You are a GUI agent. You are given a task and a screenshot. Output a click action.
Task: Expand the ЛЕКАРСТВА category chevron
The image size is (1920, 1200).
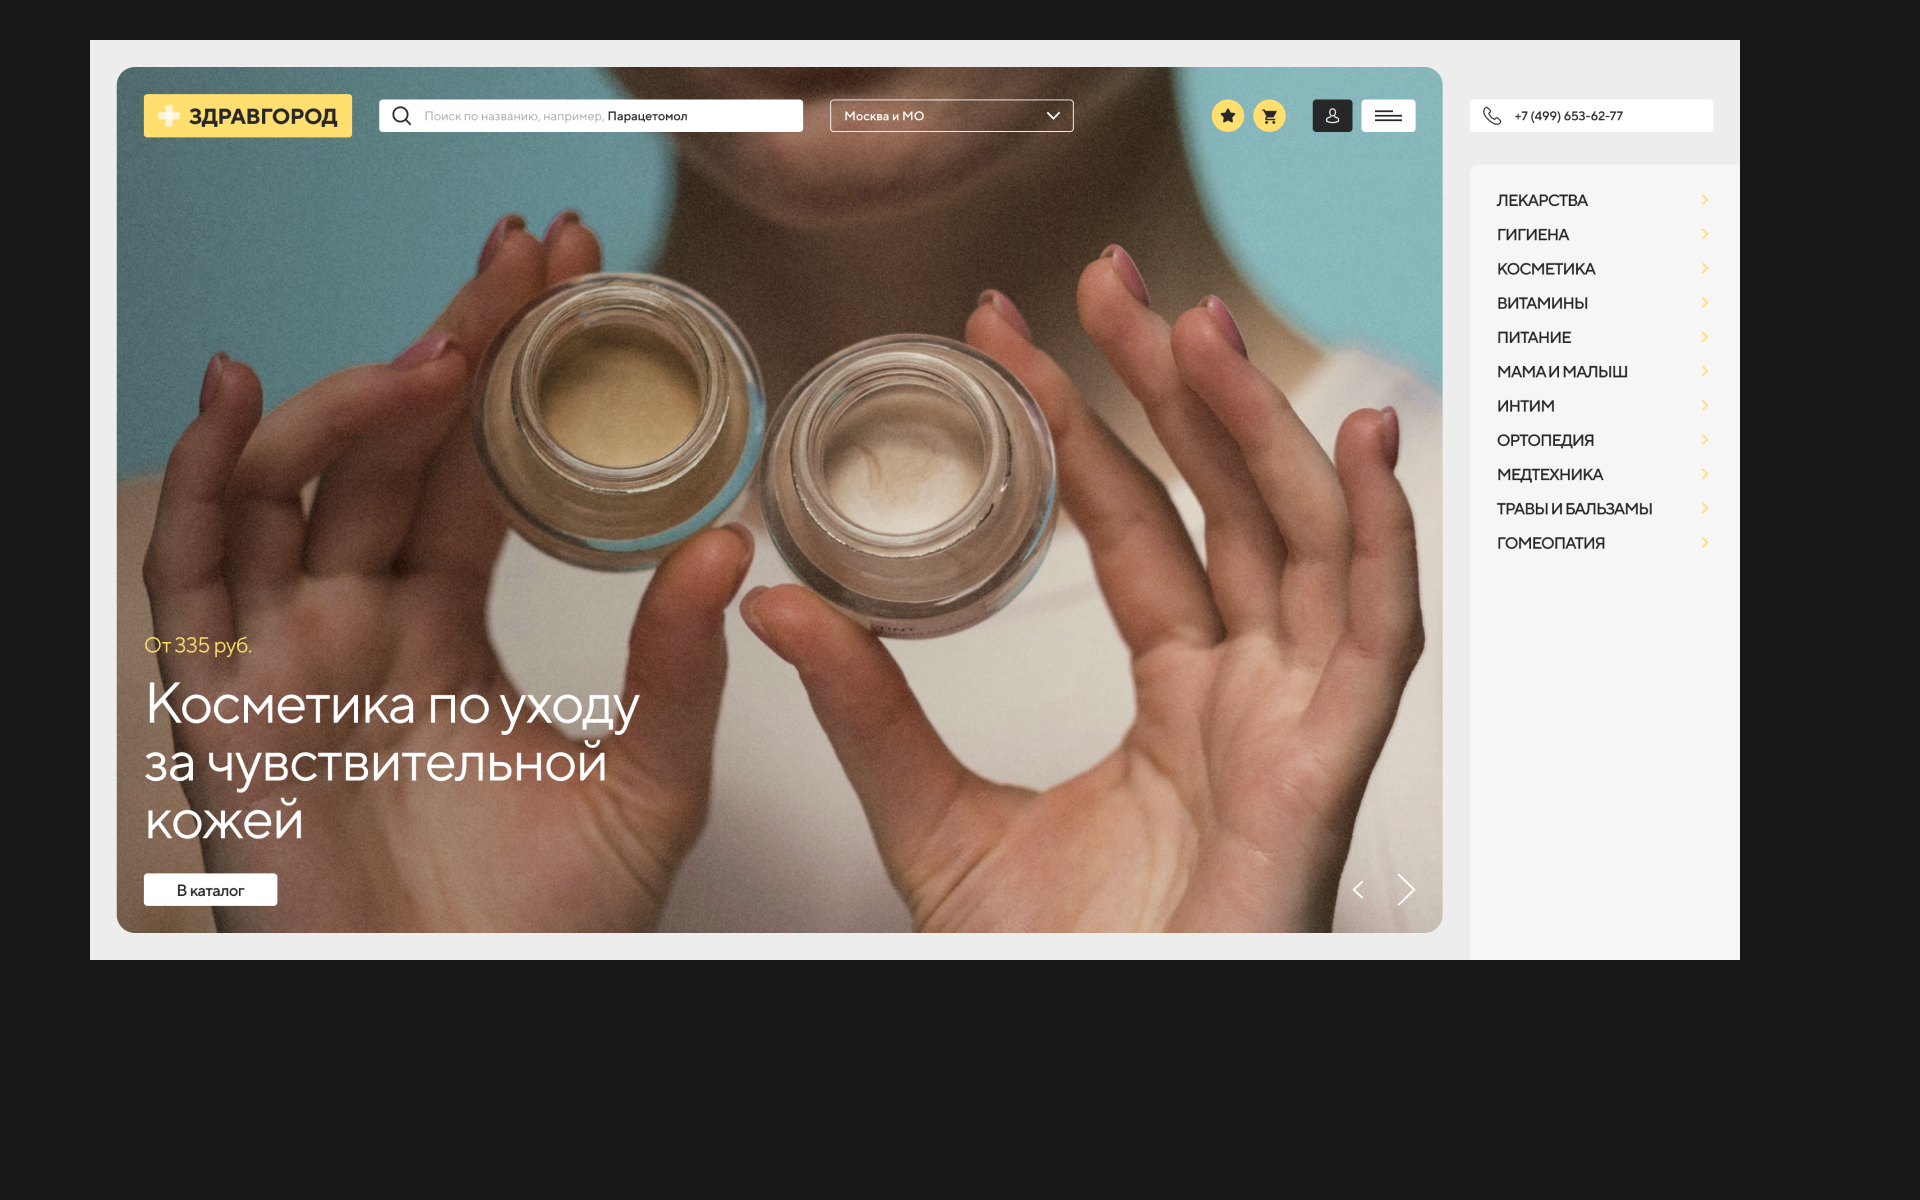[x=1705, y=200]
